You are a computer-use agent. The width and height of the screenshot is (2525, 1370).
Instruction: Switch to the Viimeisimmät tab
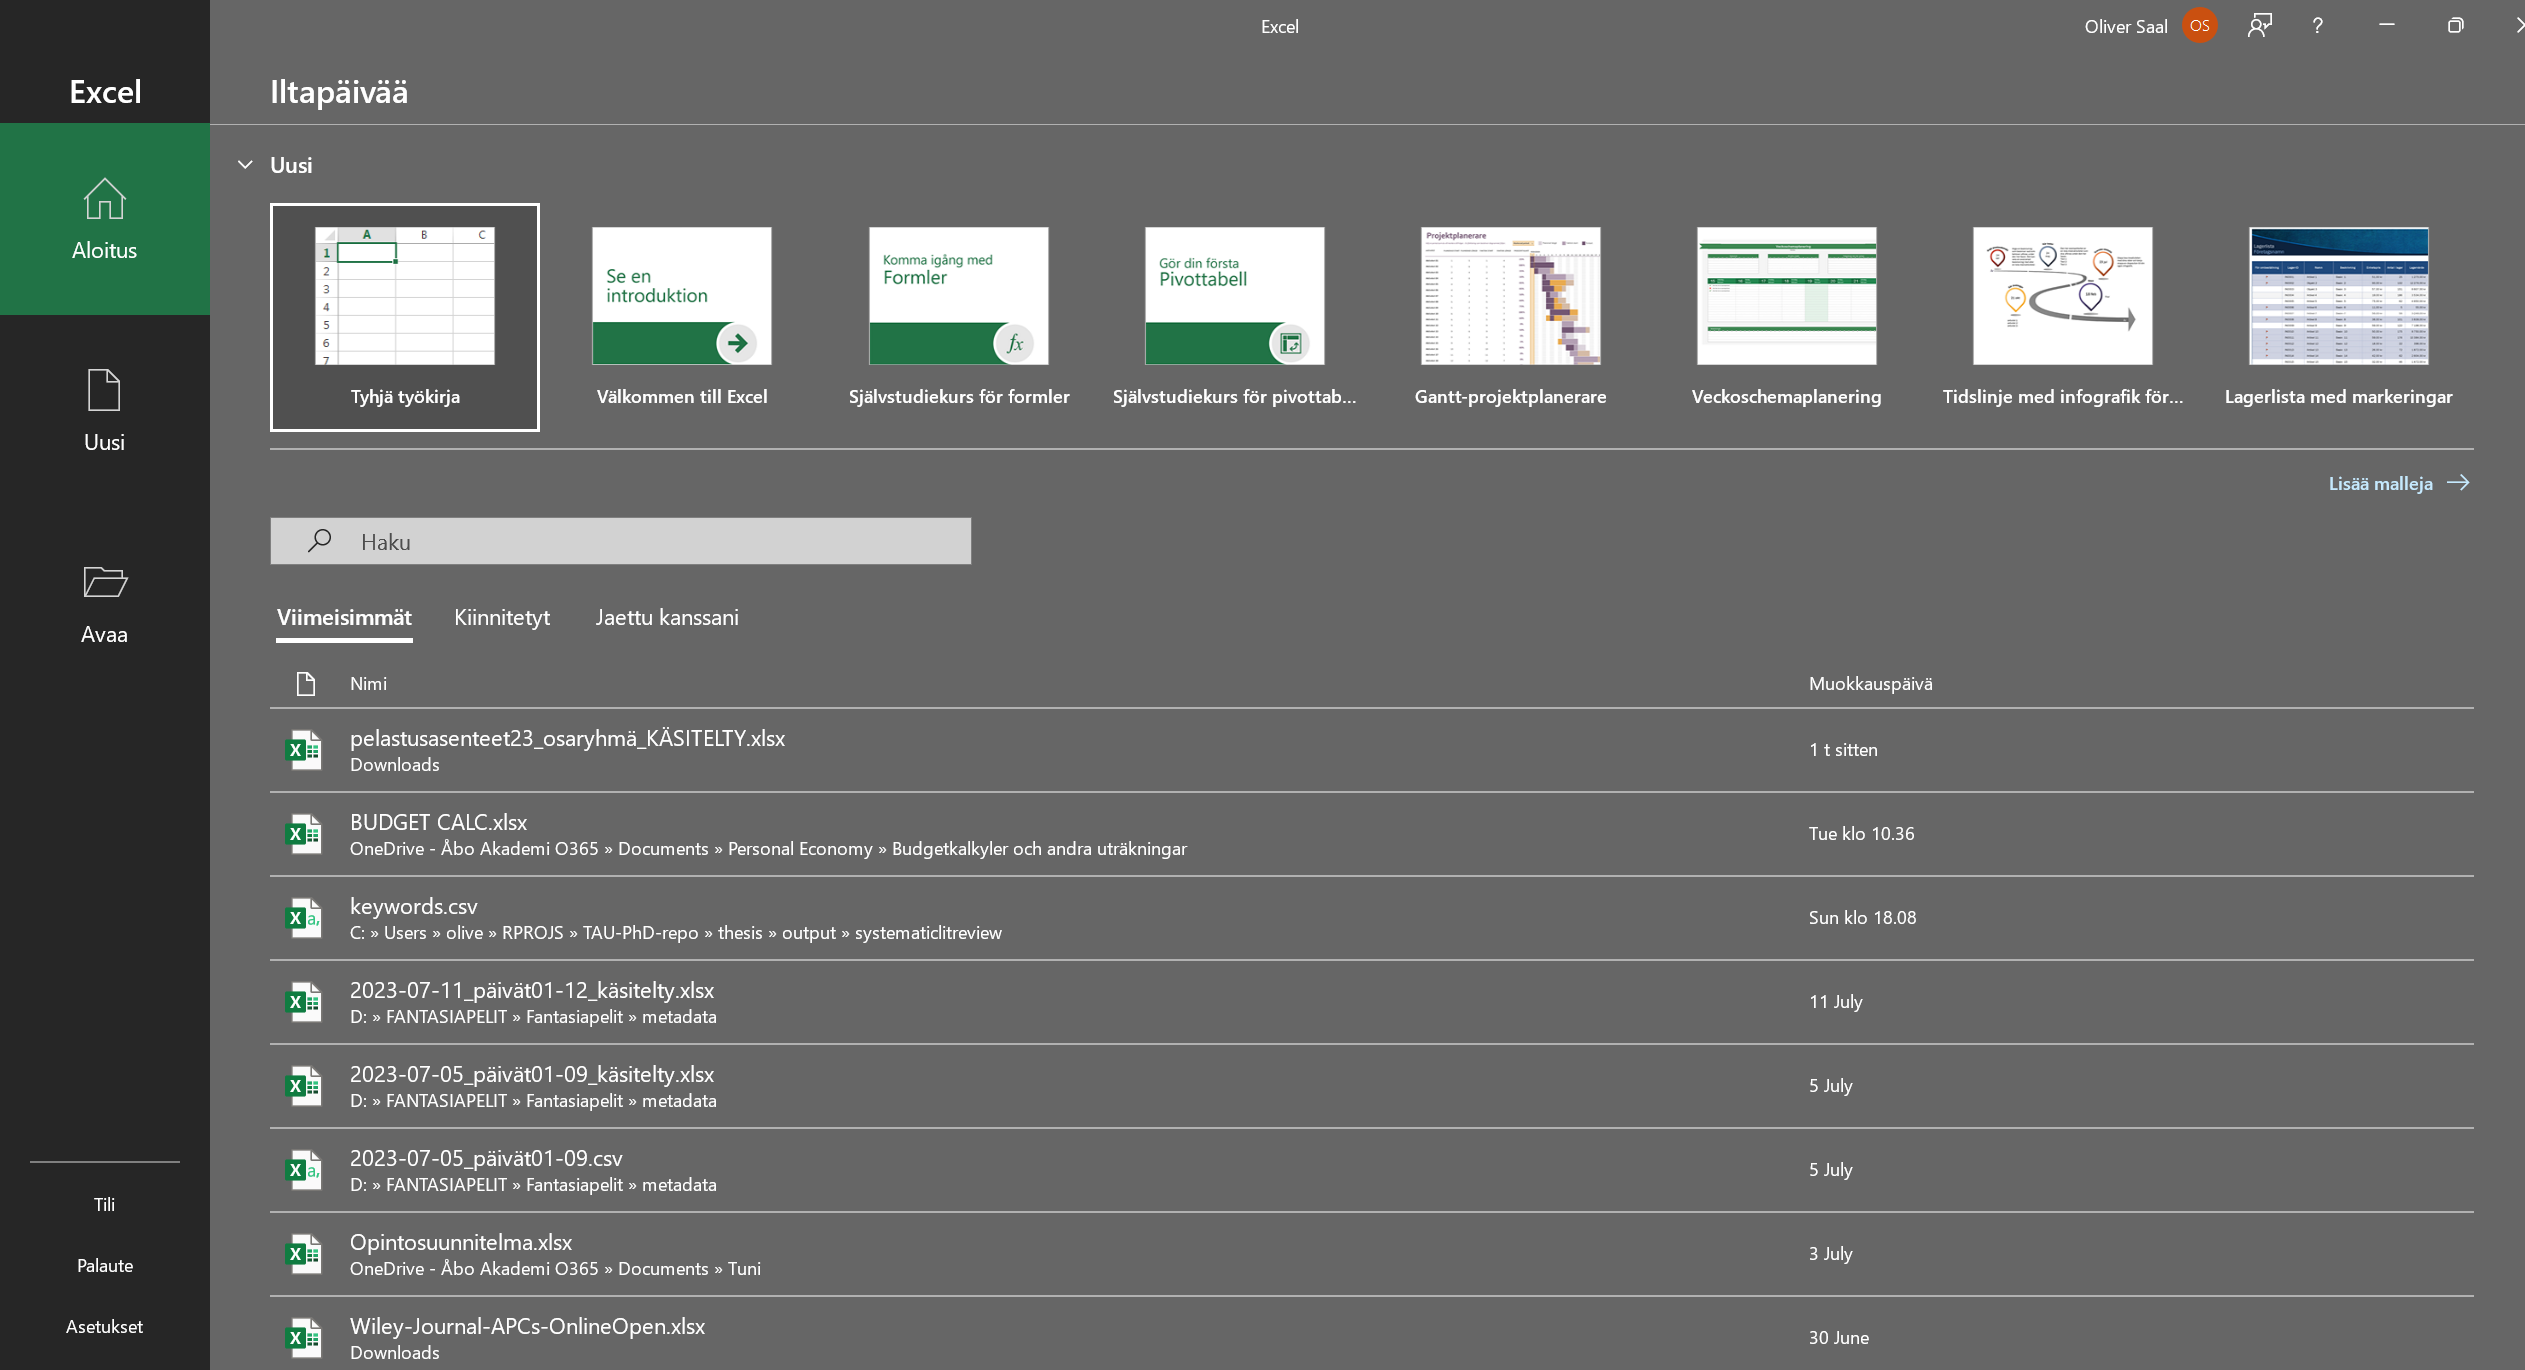[x=344, y=617]
